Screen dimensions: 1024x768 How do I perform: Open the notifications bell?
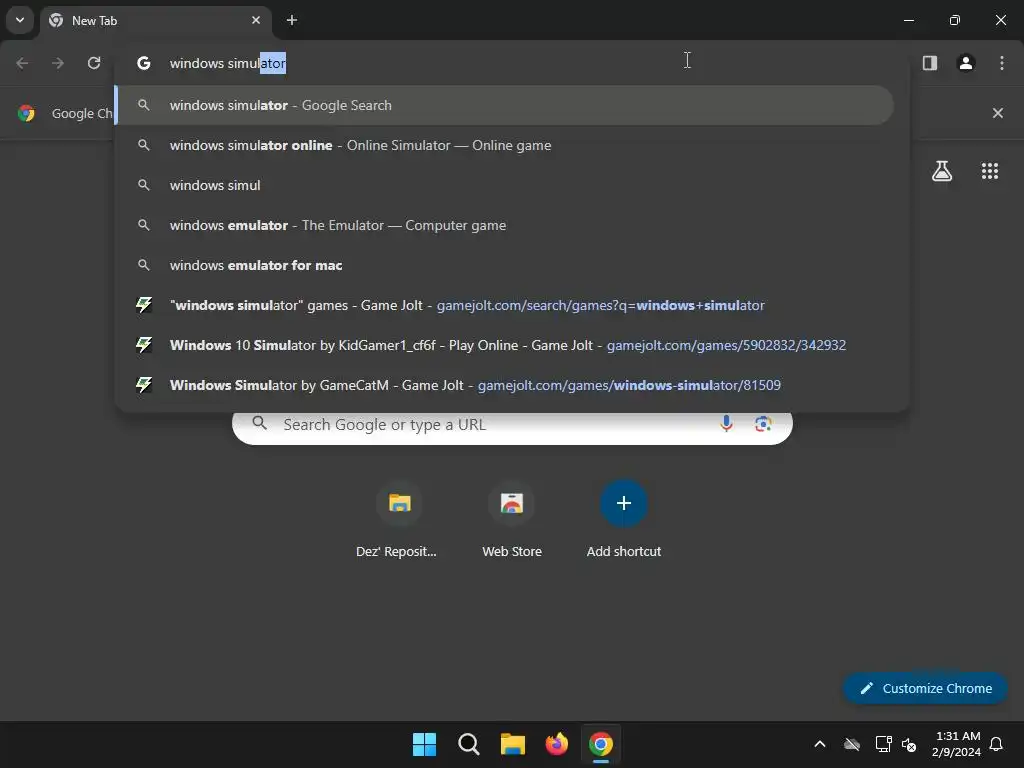coord(997,744)
